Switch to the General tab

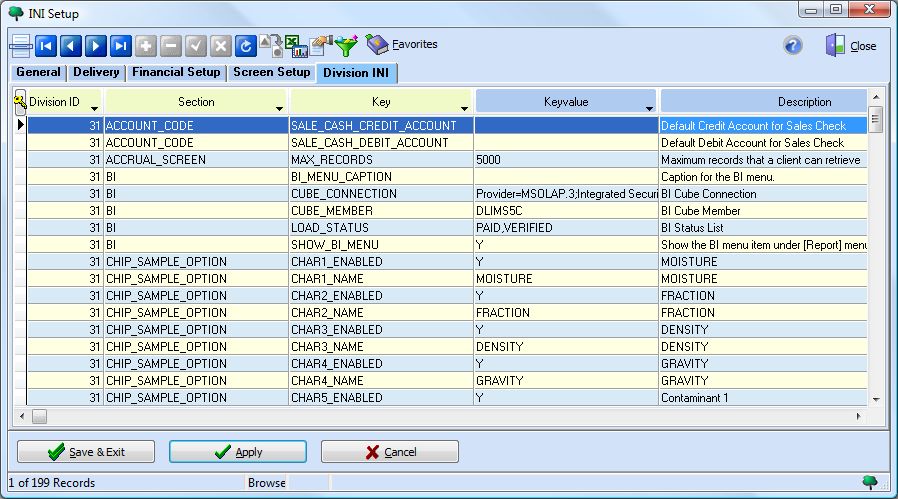39,73
